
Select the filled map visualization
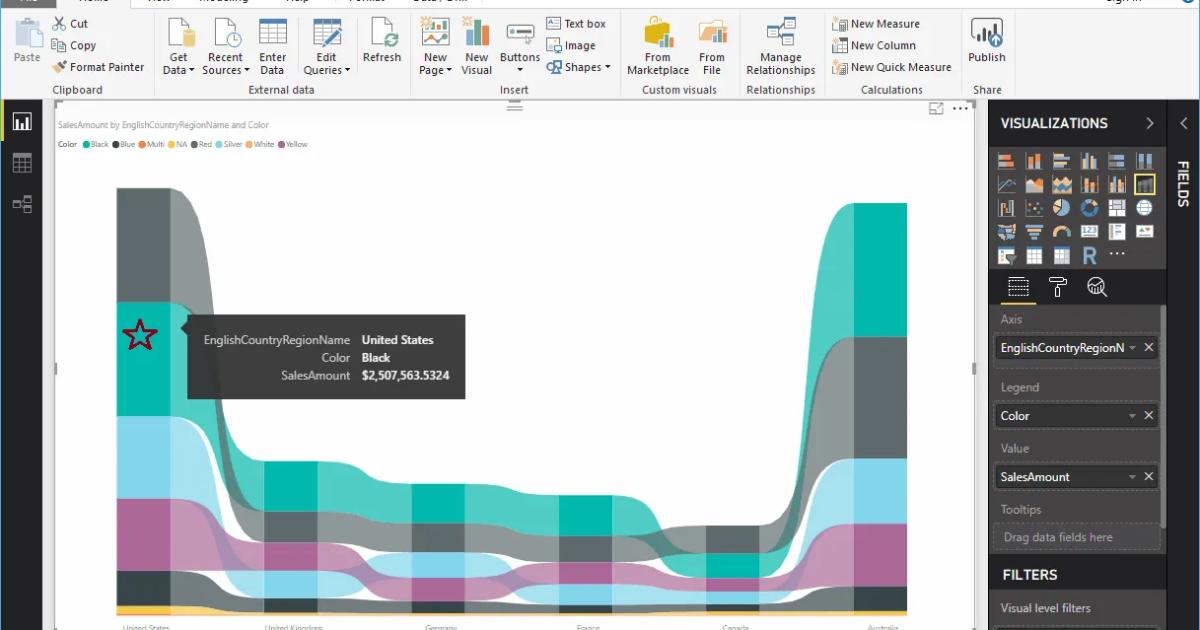(1007, 232)
